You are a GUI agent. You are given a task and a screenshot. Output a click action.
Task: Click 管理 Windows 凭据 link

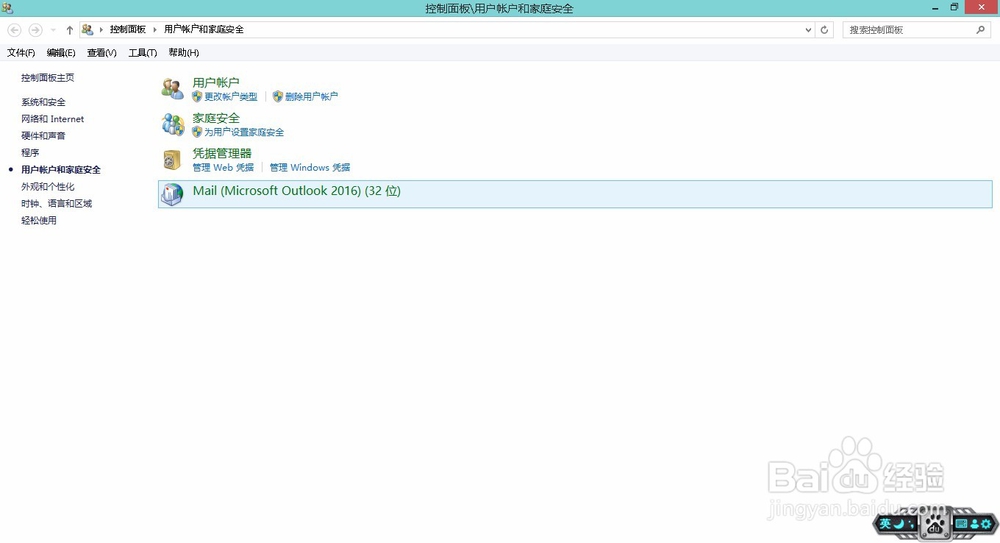(x=309, y=167)
